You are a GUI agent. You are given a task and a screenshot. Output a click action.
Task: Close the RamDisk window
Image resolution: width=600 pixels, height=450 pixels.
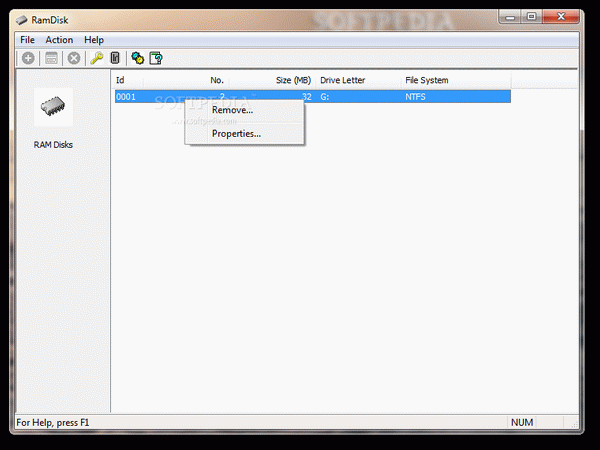[x=561, y=17]
